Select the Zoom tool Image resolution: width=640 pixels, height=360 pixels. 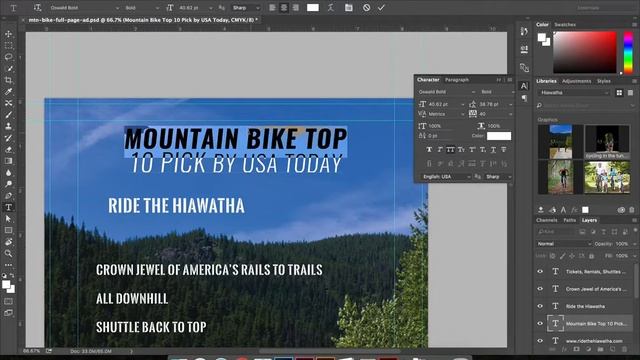click(8, 253)
